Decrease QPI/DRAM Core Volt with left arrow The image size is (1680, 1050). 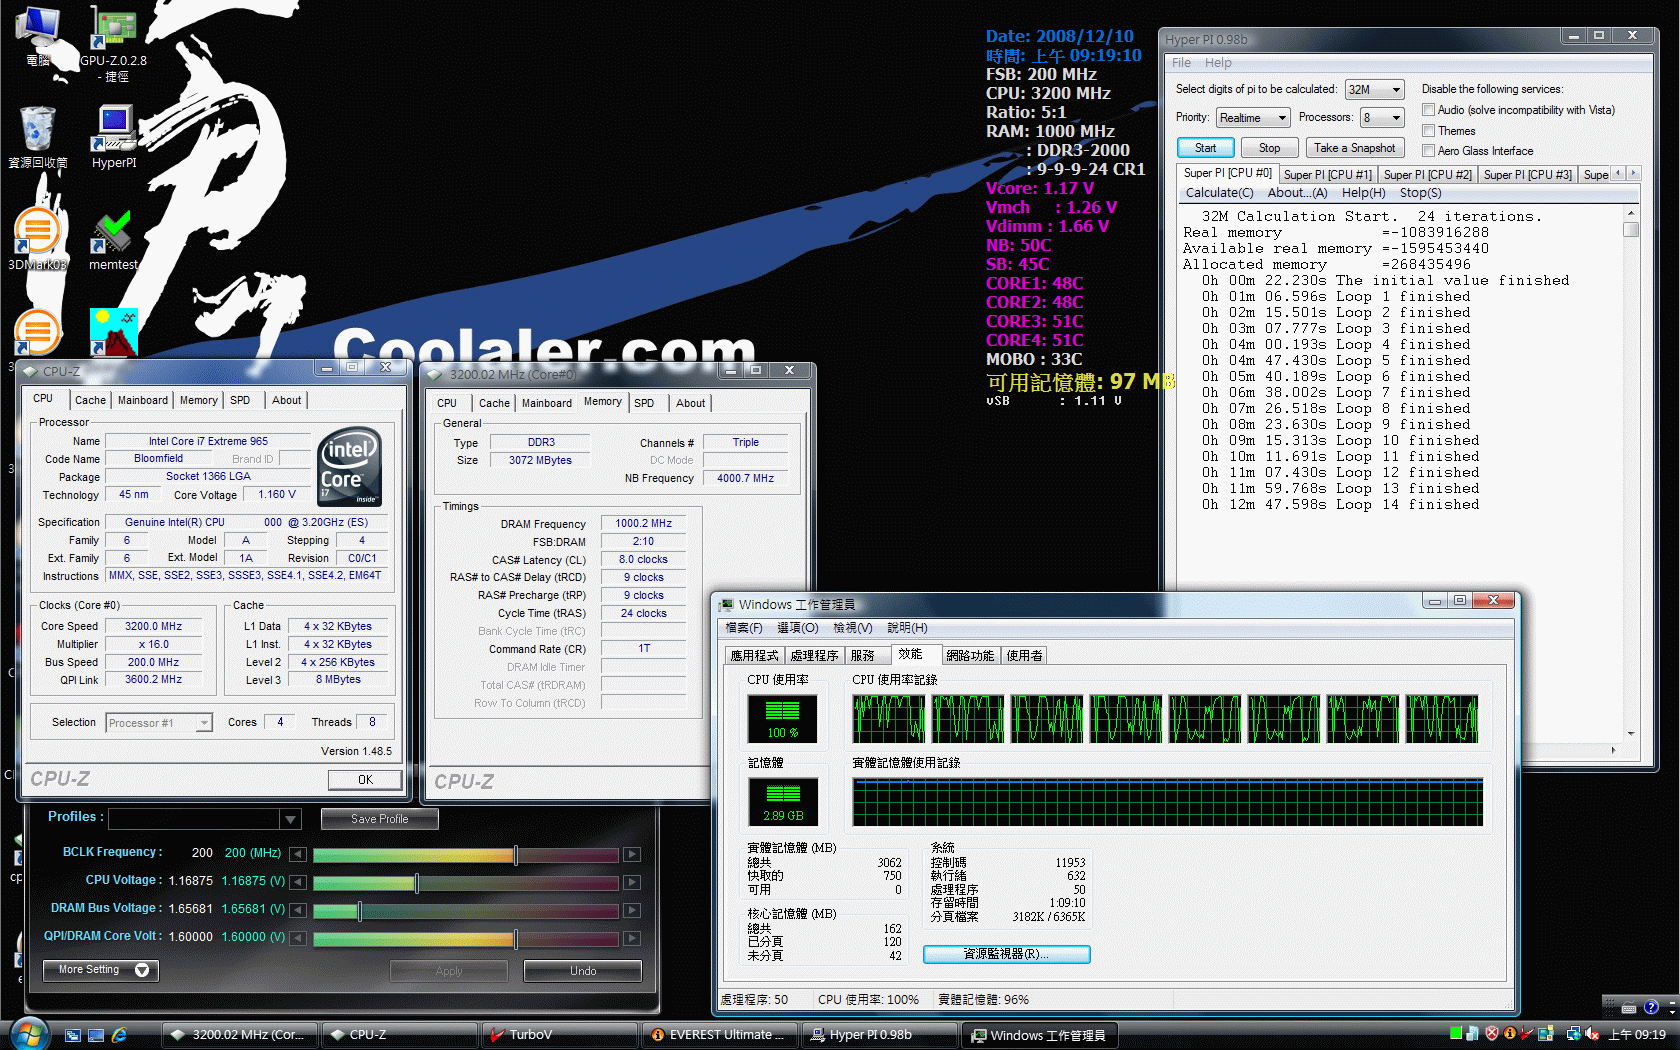[x=298, y=938]
